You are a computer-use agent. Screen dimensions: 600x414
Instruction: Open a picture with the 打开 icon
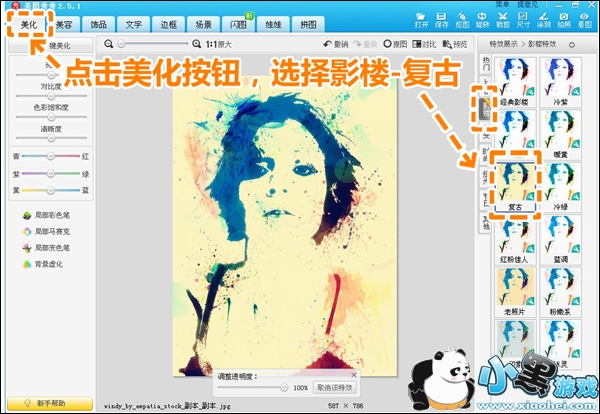pyautogui.click(x=421, y=20)
